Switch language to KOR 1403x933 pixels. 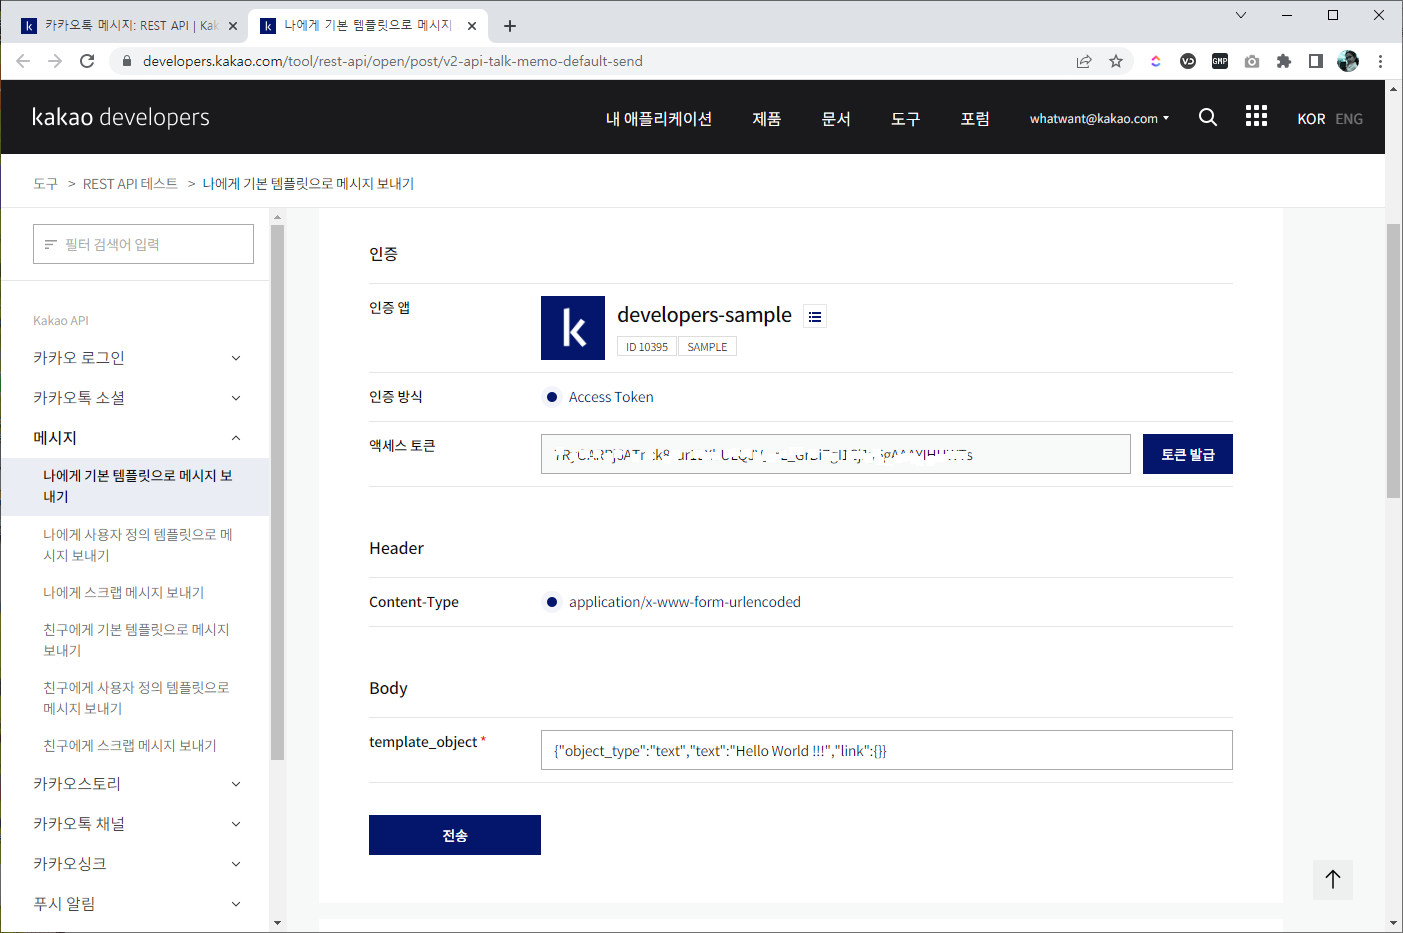(x=1311, y=118)
